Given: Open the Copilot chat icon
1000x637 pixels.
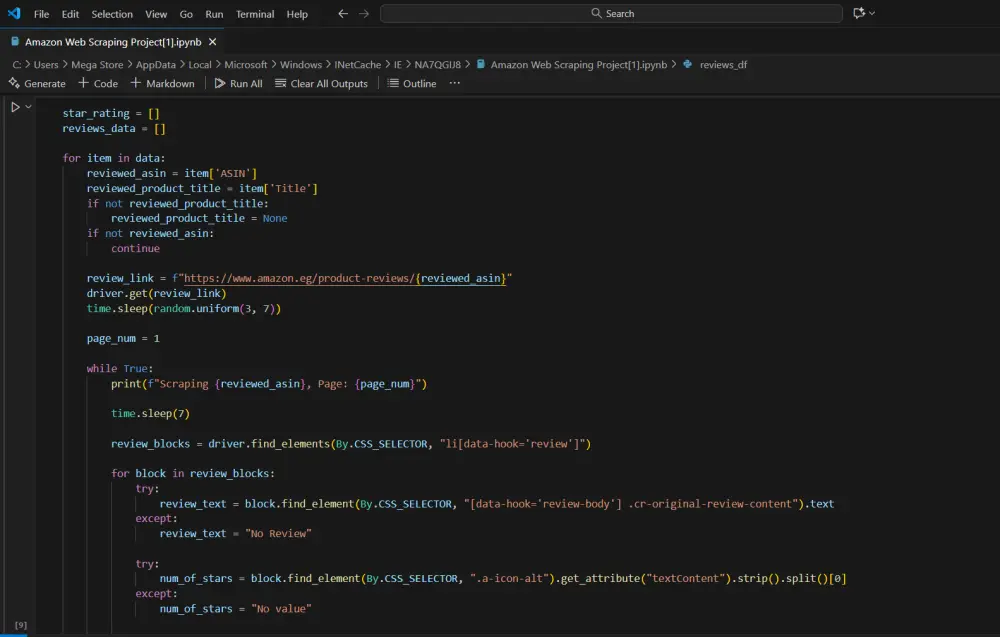Looking at the screenshot, I should pos(858,14).
